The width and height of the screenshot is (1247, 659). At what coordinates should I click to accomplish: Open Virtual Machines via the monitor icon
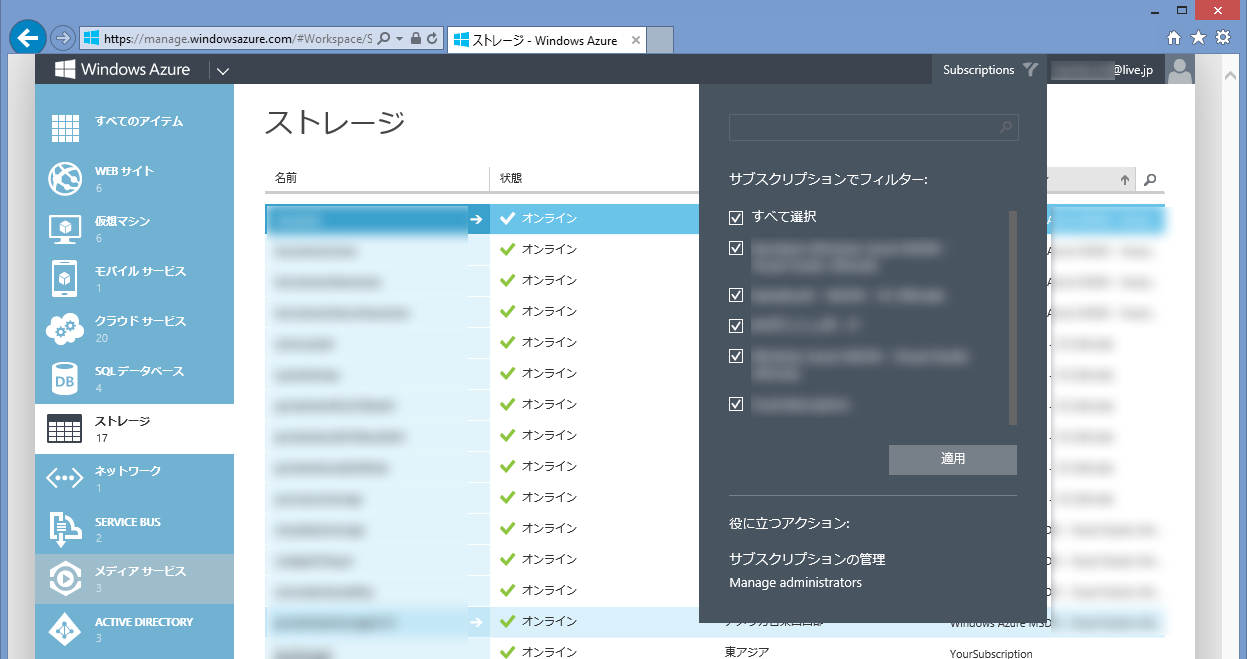tap(65, 229)
